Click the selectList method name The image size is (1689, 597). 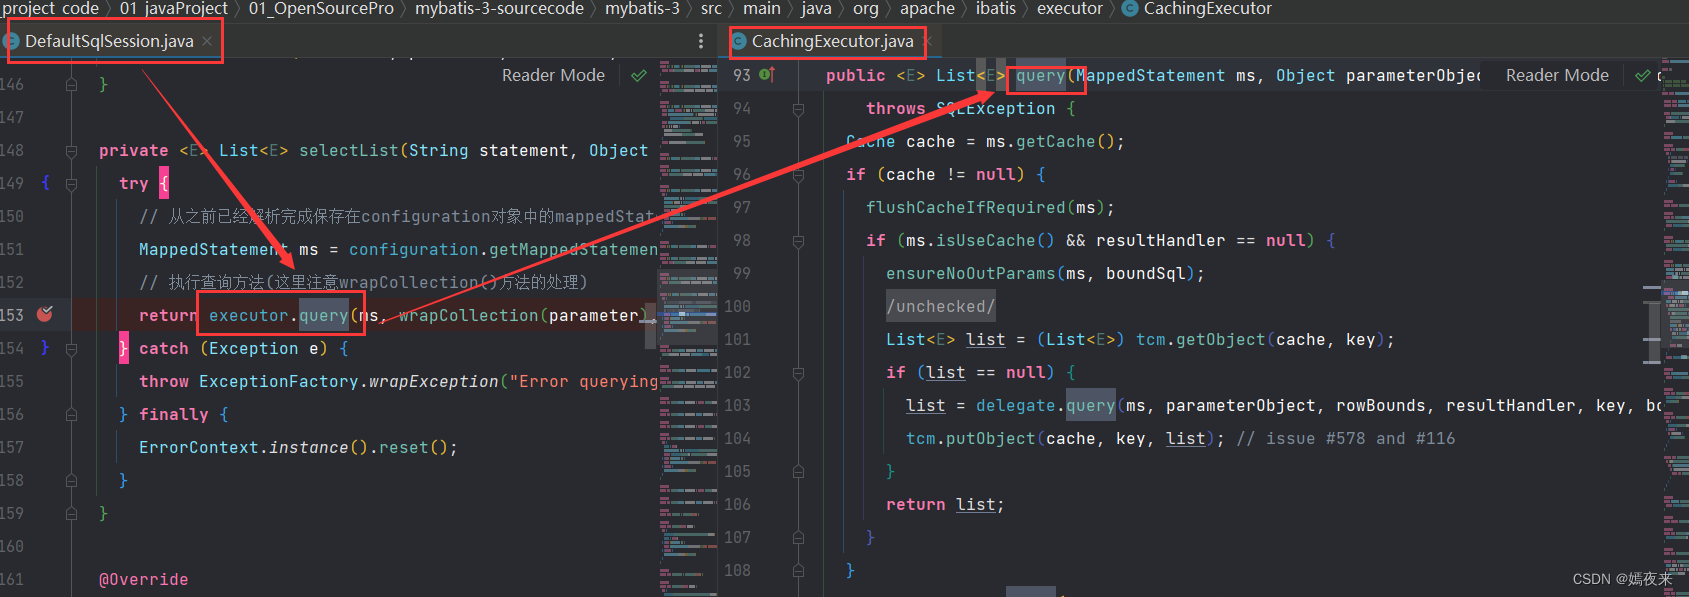tap(348, 150)
